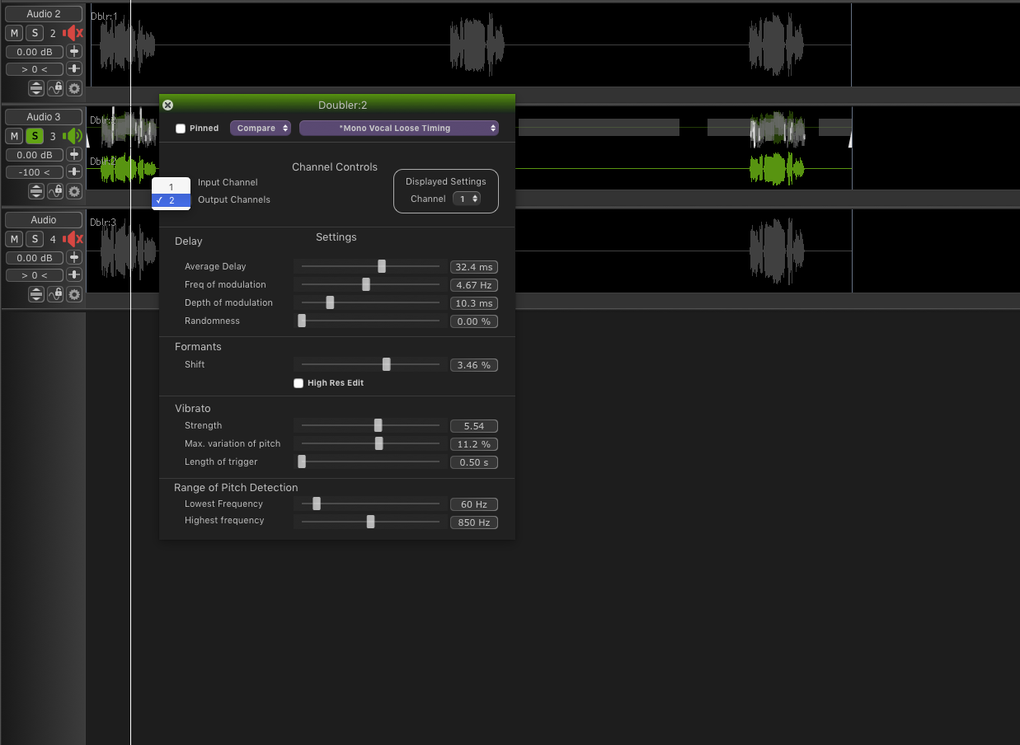Choose option 1 in the open channel popup
The width and height of the screenshot is (1020, 745).
click(x=171, y=187)
